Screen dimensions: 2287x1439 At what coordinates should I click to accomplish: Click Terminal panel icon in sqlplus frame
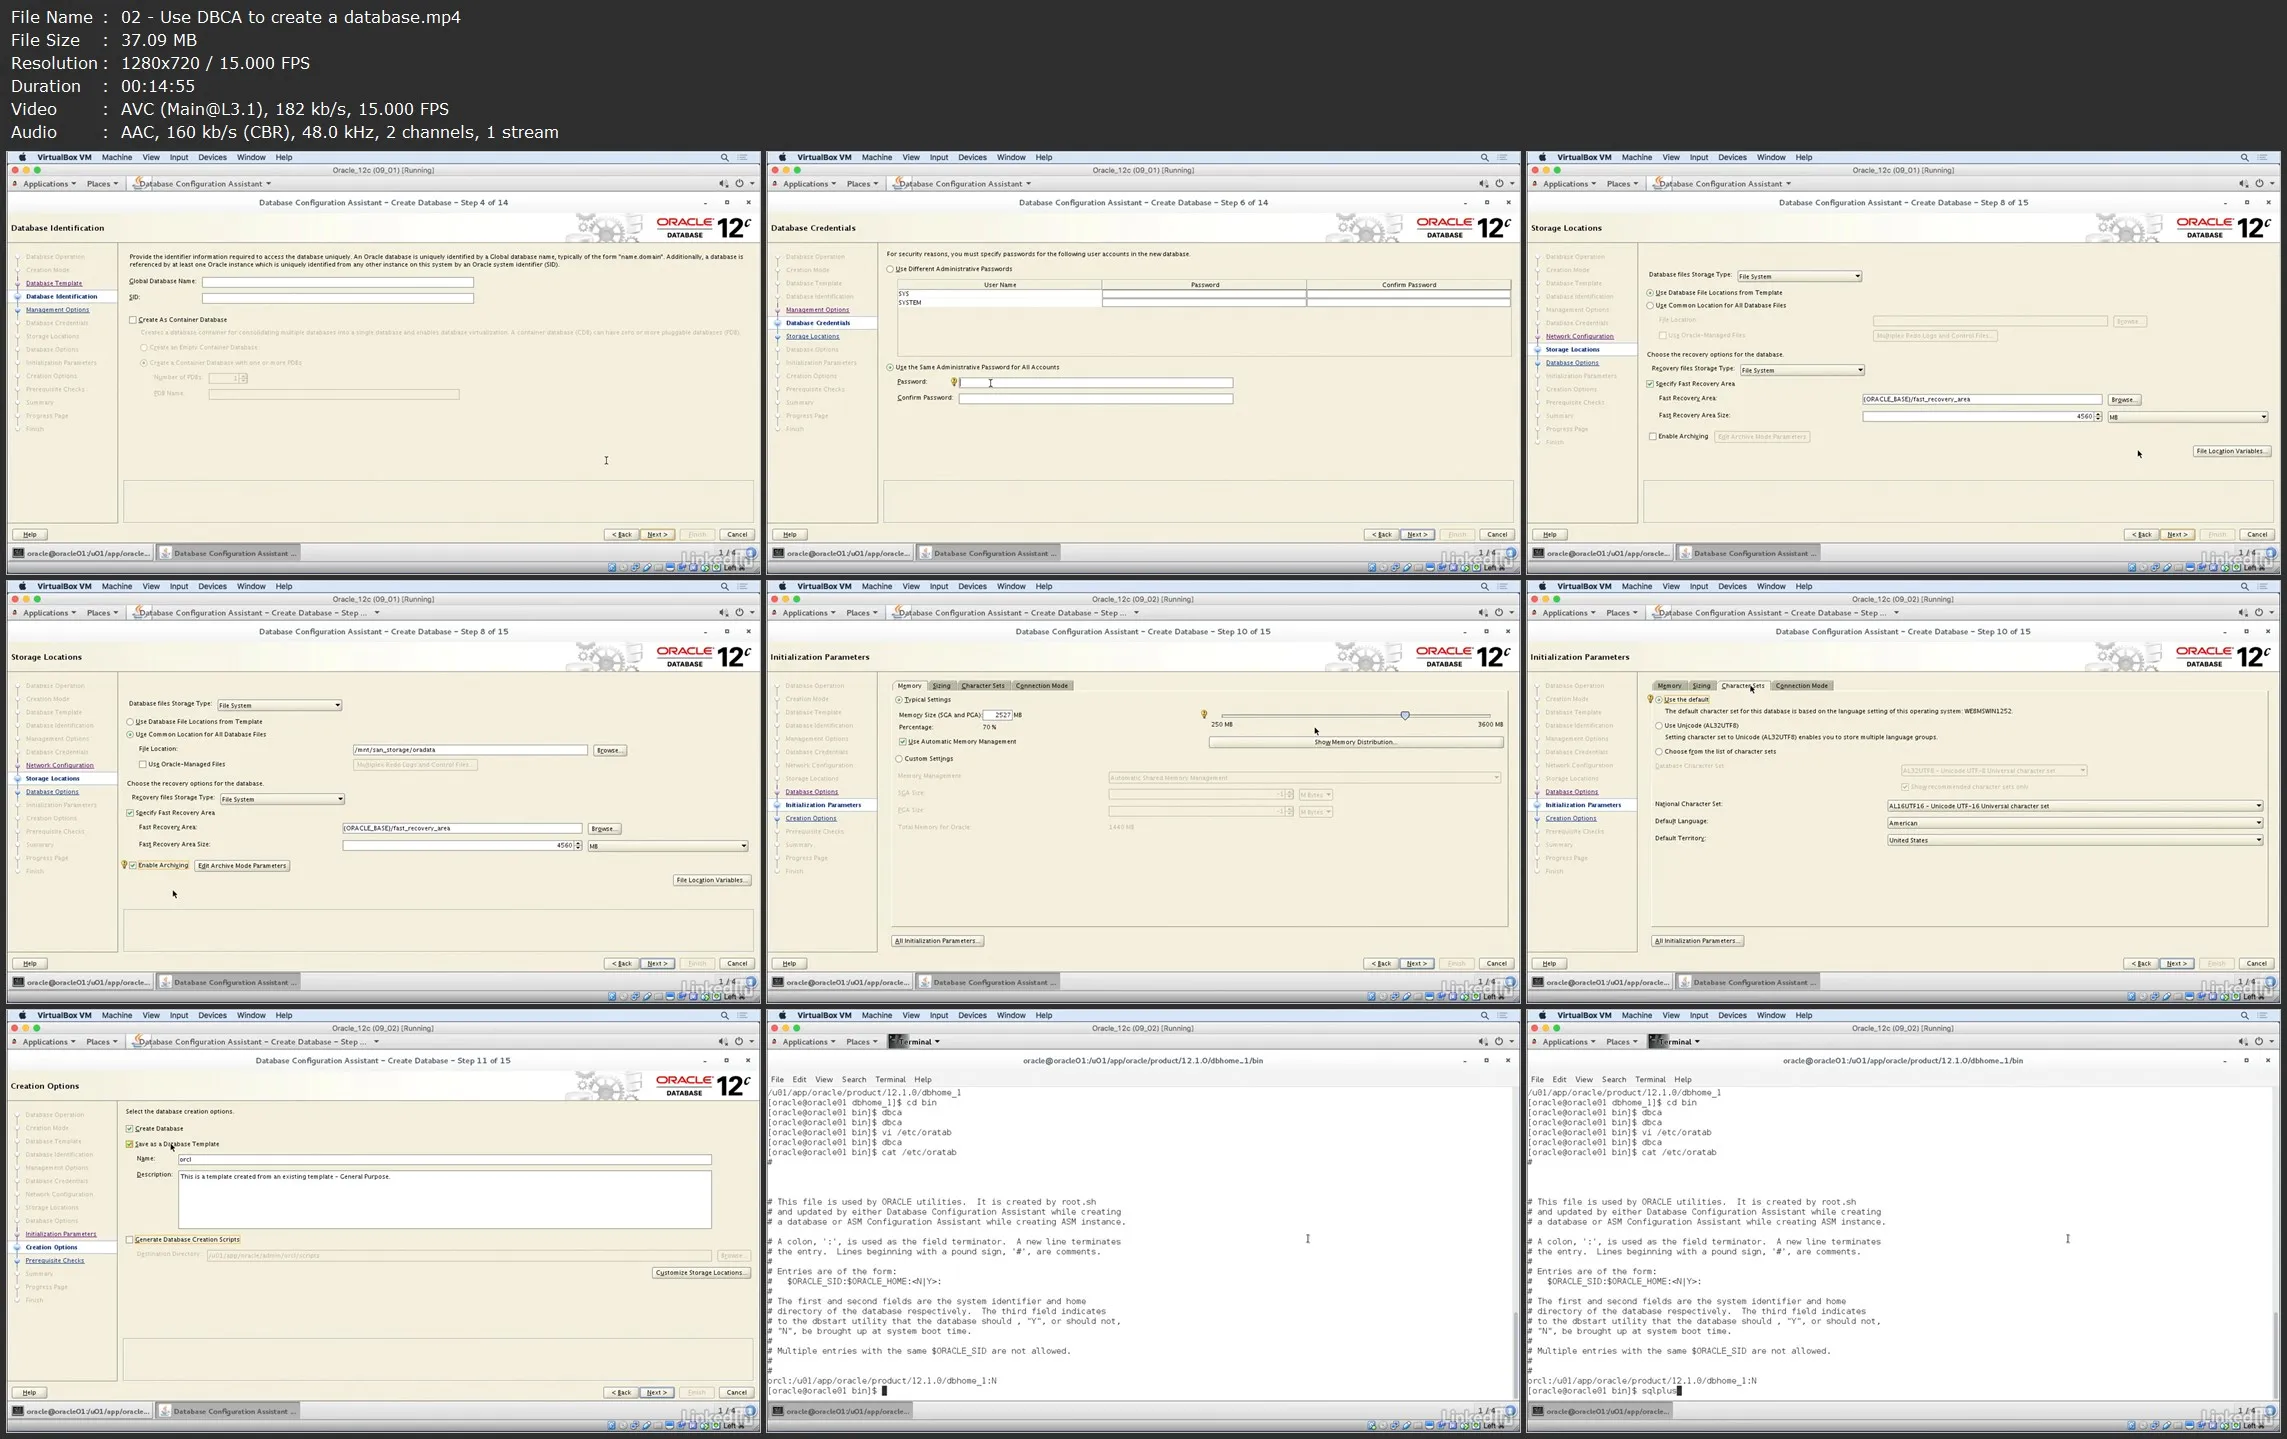1657,1041
